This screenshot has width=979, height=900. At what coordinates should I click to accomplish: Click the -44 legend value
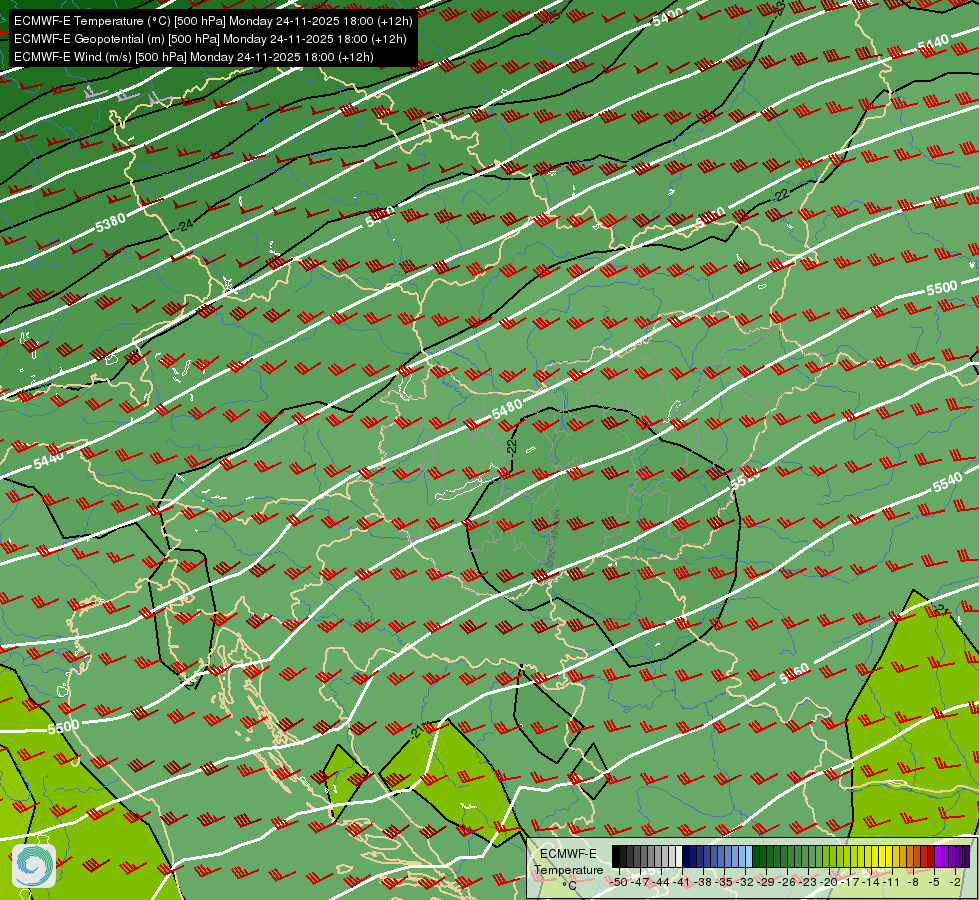pyautogui.click(x=661, y=882)
